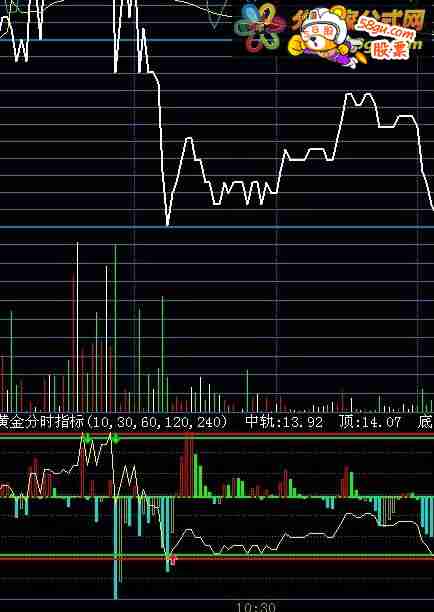Click the red 股票 label in the logo

[391, 50]
